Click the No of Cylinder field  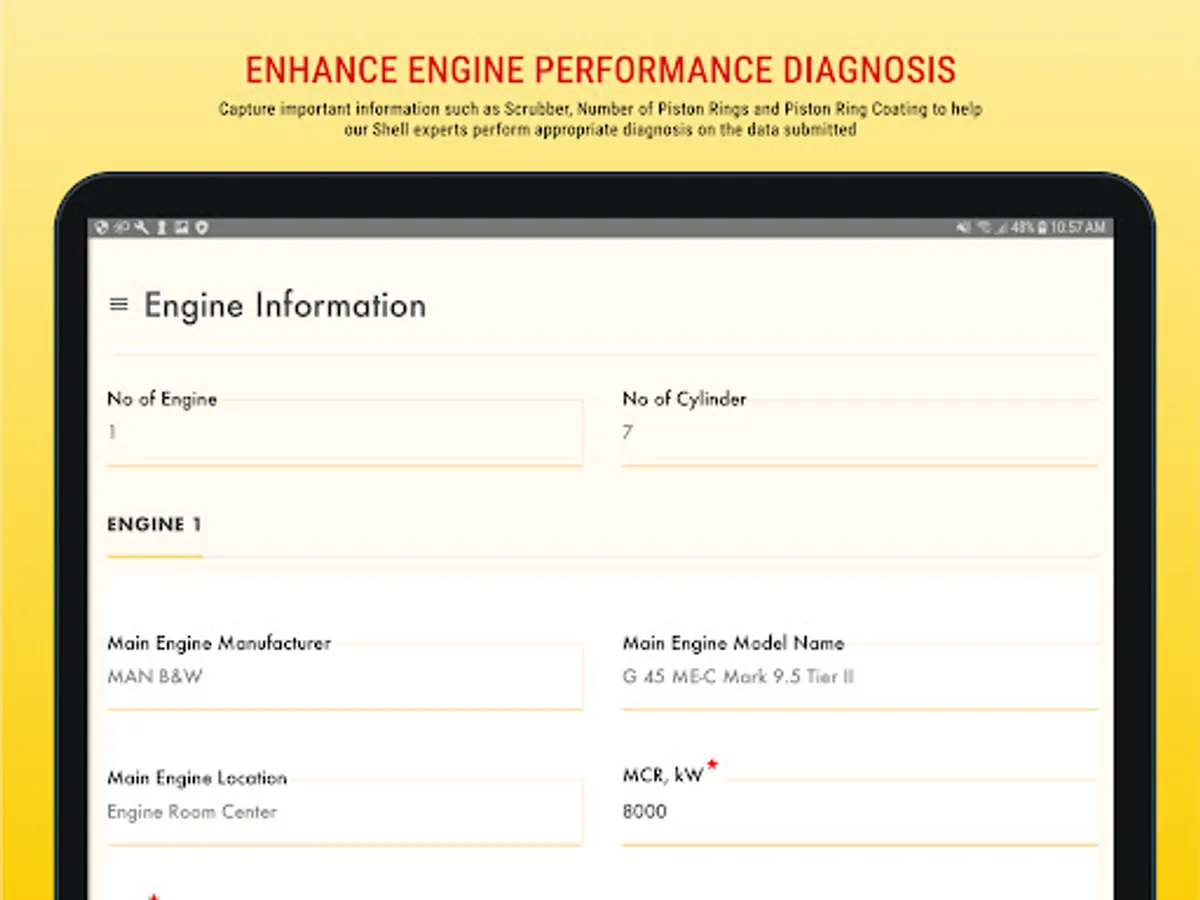[860, 433]
